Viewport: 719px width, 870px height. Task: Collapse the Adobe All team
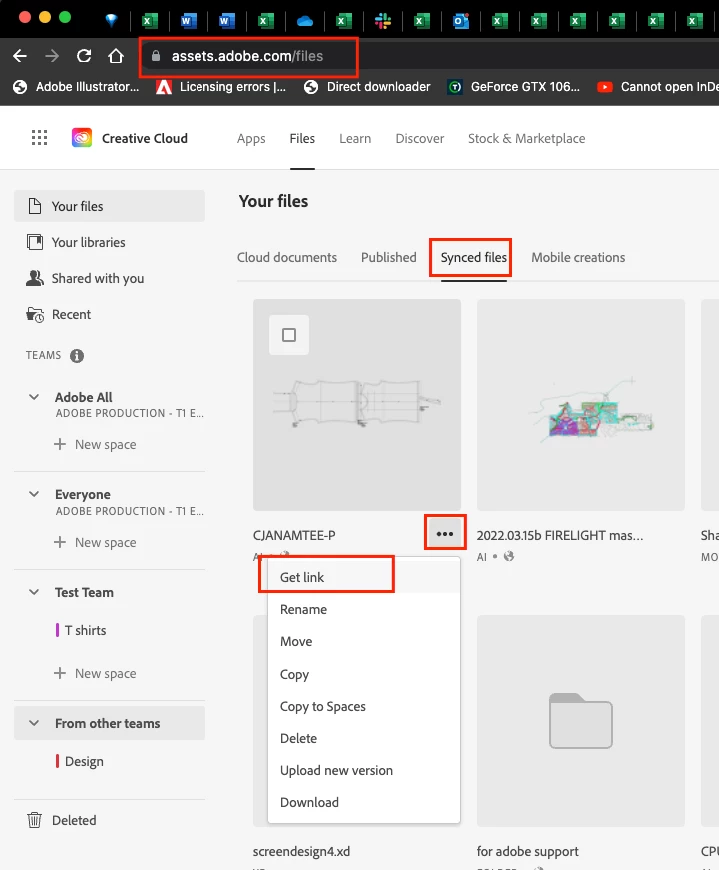[34, 397]
